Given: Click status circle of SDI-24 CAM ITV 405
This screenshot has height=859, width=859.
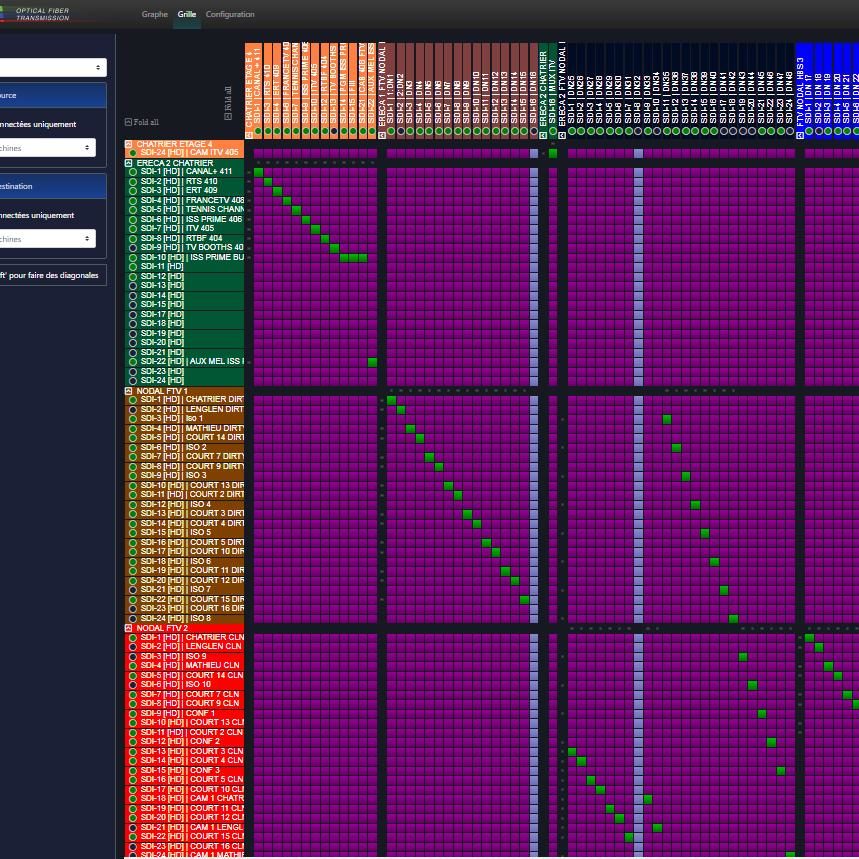Looking at the screenshot, I should point(133,153).
